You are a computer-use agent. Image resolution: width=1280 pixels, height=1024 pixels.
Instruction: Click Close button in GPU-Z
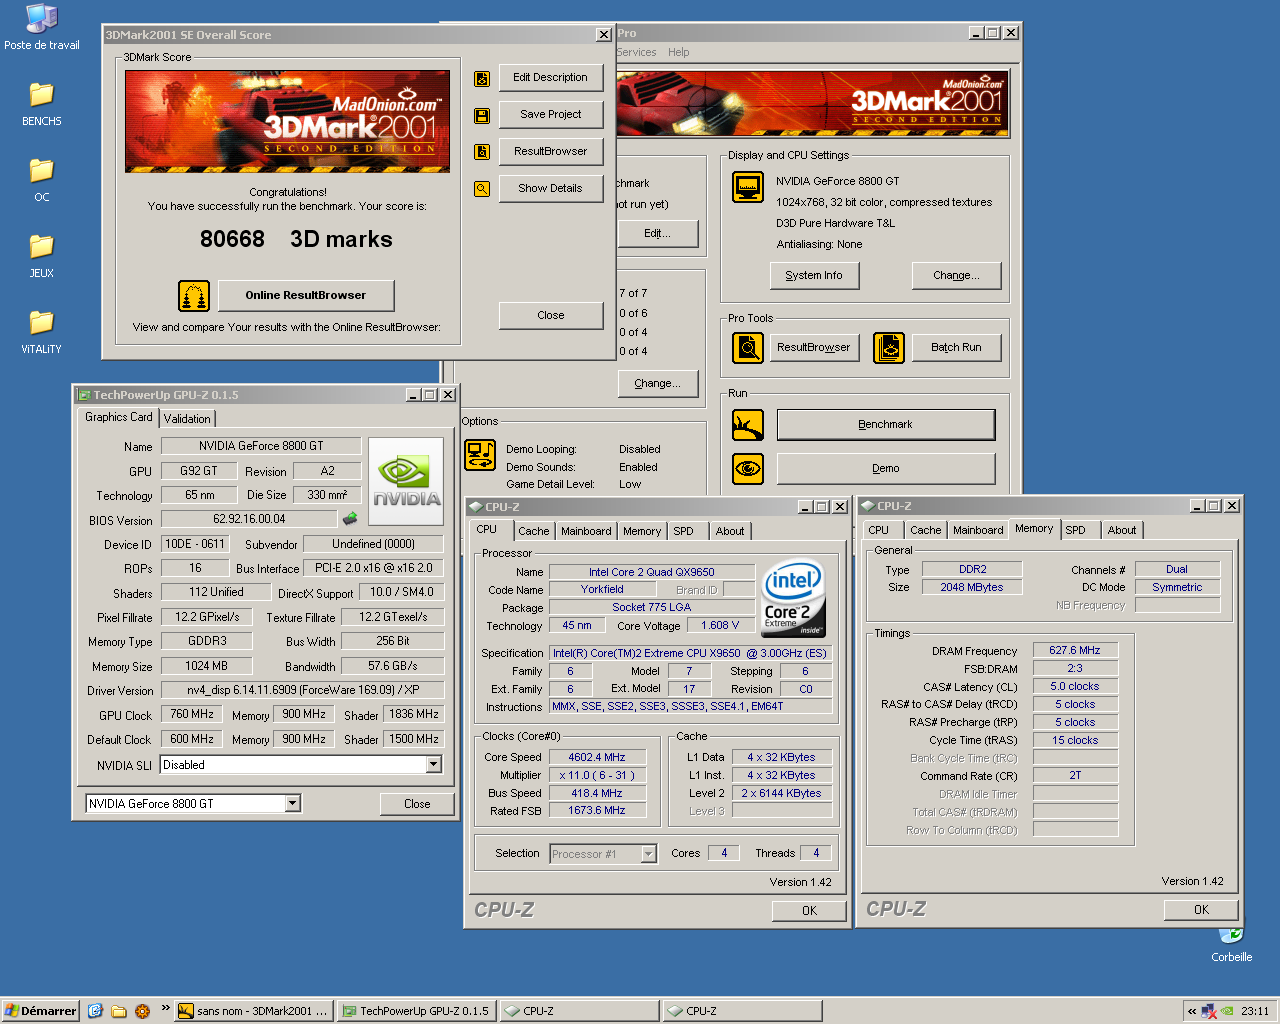(417, 804)
